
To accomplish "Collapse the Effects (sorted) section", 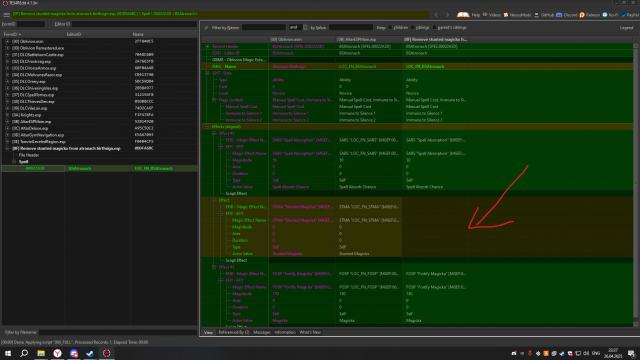I will tap(207, 127).
